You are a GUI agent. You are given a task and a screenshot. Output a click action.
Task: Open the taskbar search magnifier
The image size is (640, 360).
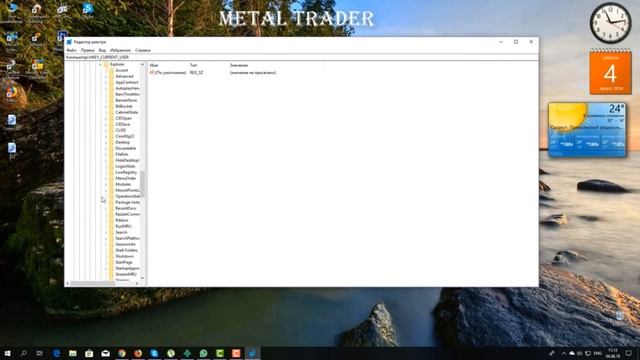click(24, 353)
